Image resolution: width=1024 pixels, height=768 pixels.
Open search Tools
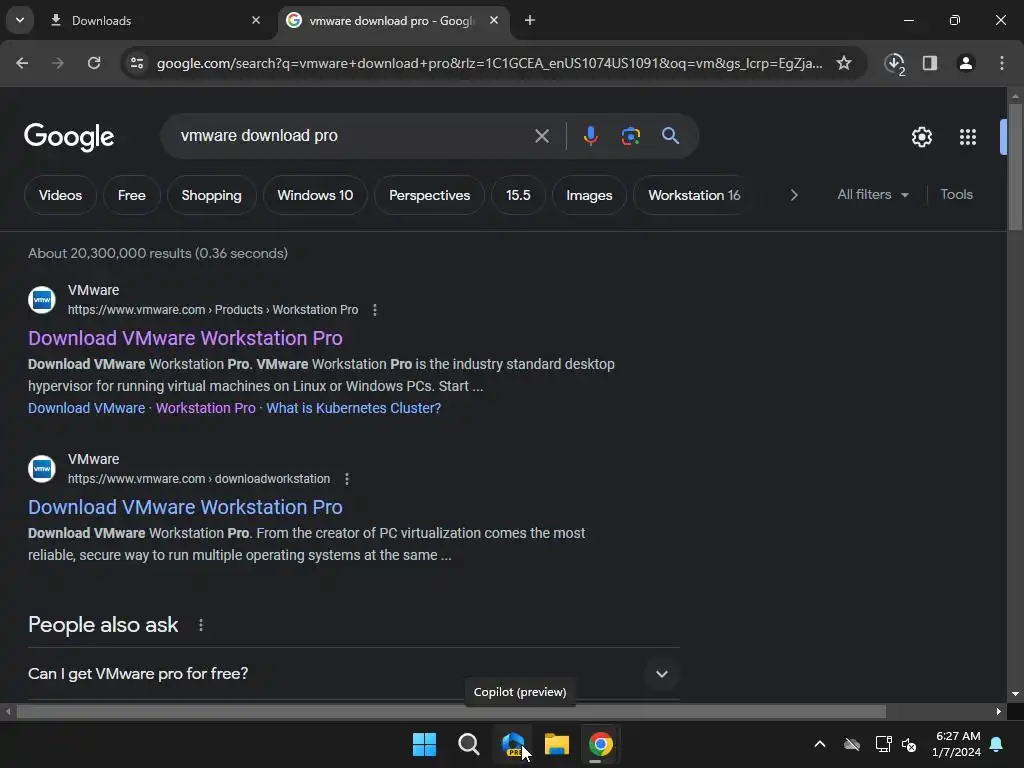[x=956, y=195]
